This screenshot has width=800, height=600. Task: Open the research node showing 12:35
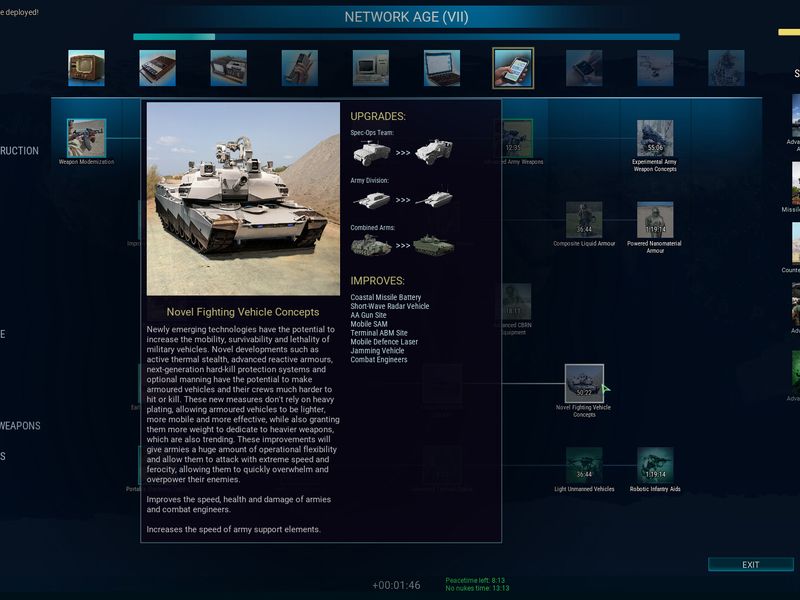tap(517, 138)
